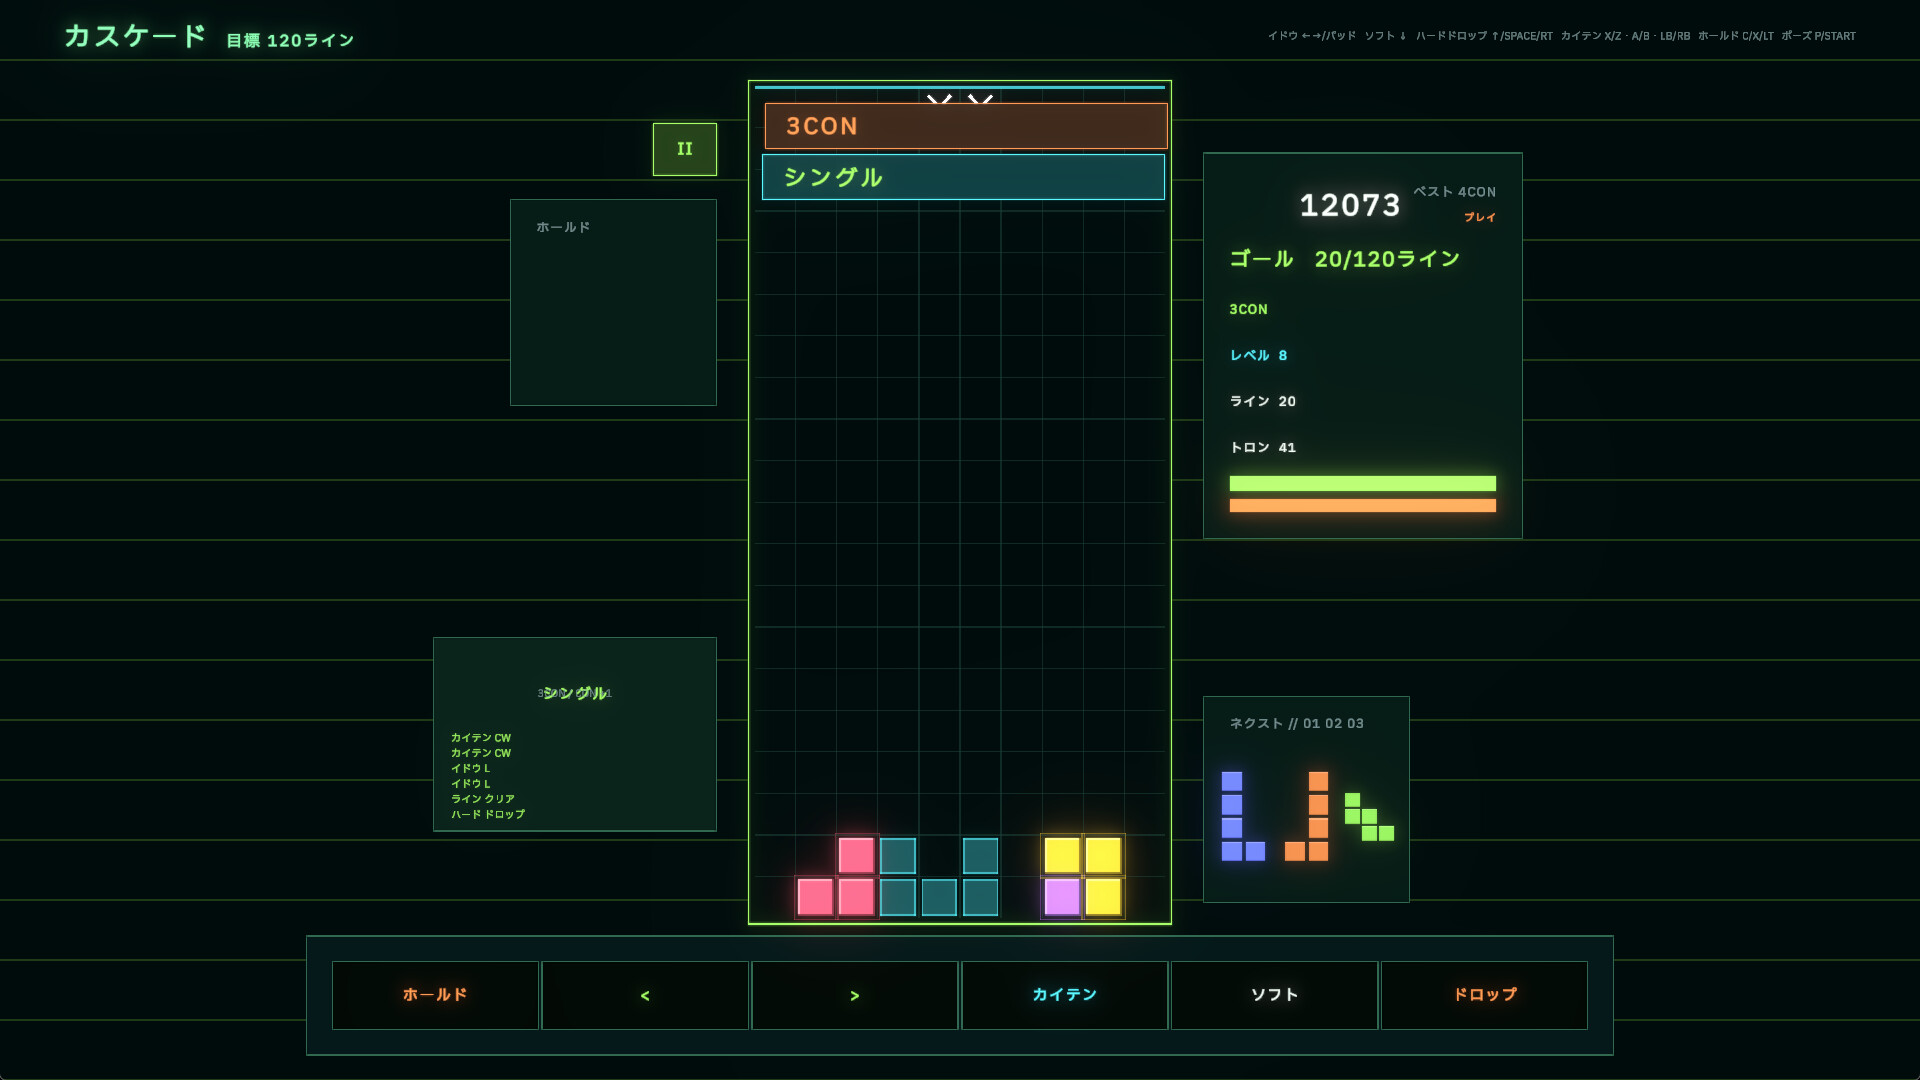Click the シングル line clear banner

tap(963, 177)
